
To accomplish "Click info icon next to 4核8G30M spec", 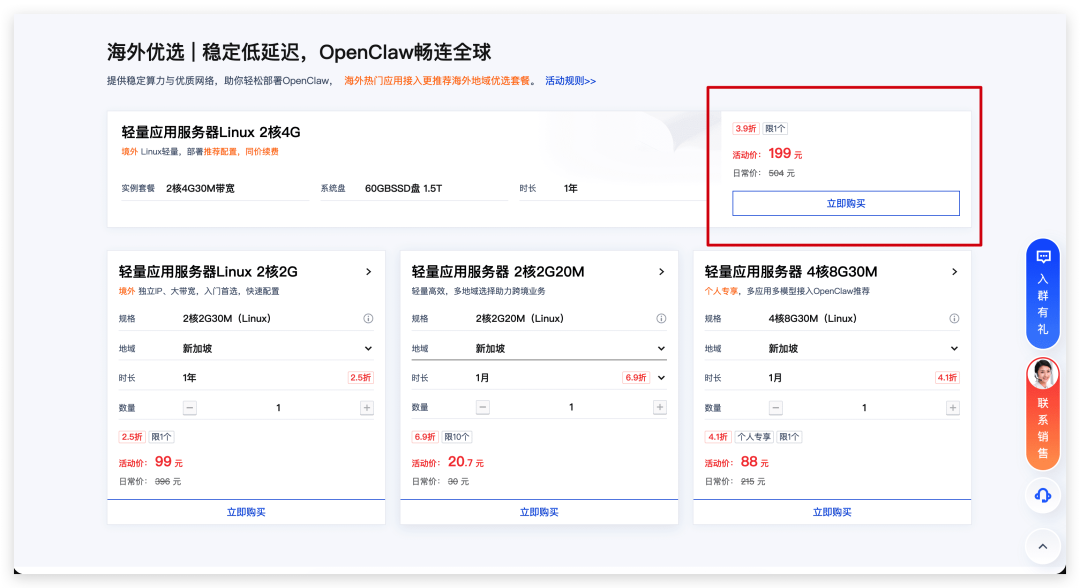I will pyautogui.click(x=953, y=318).
